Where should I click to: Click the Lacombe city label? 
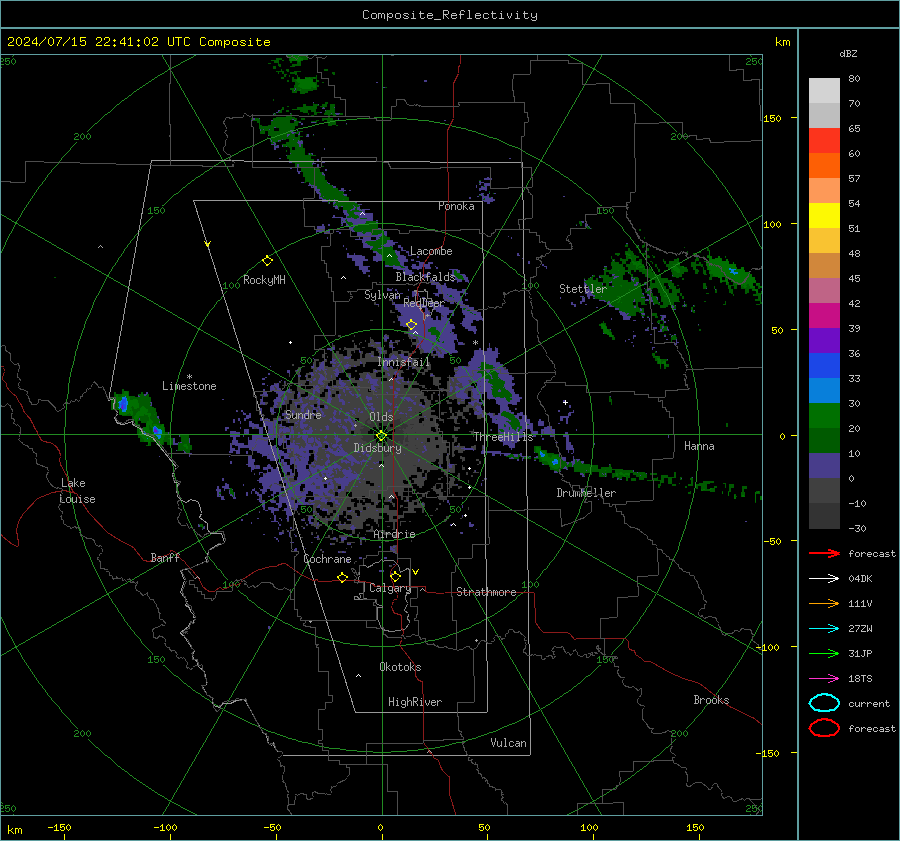tap(431, 251)
